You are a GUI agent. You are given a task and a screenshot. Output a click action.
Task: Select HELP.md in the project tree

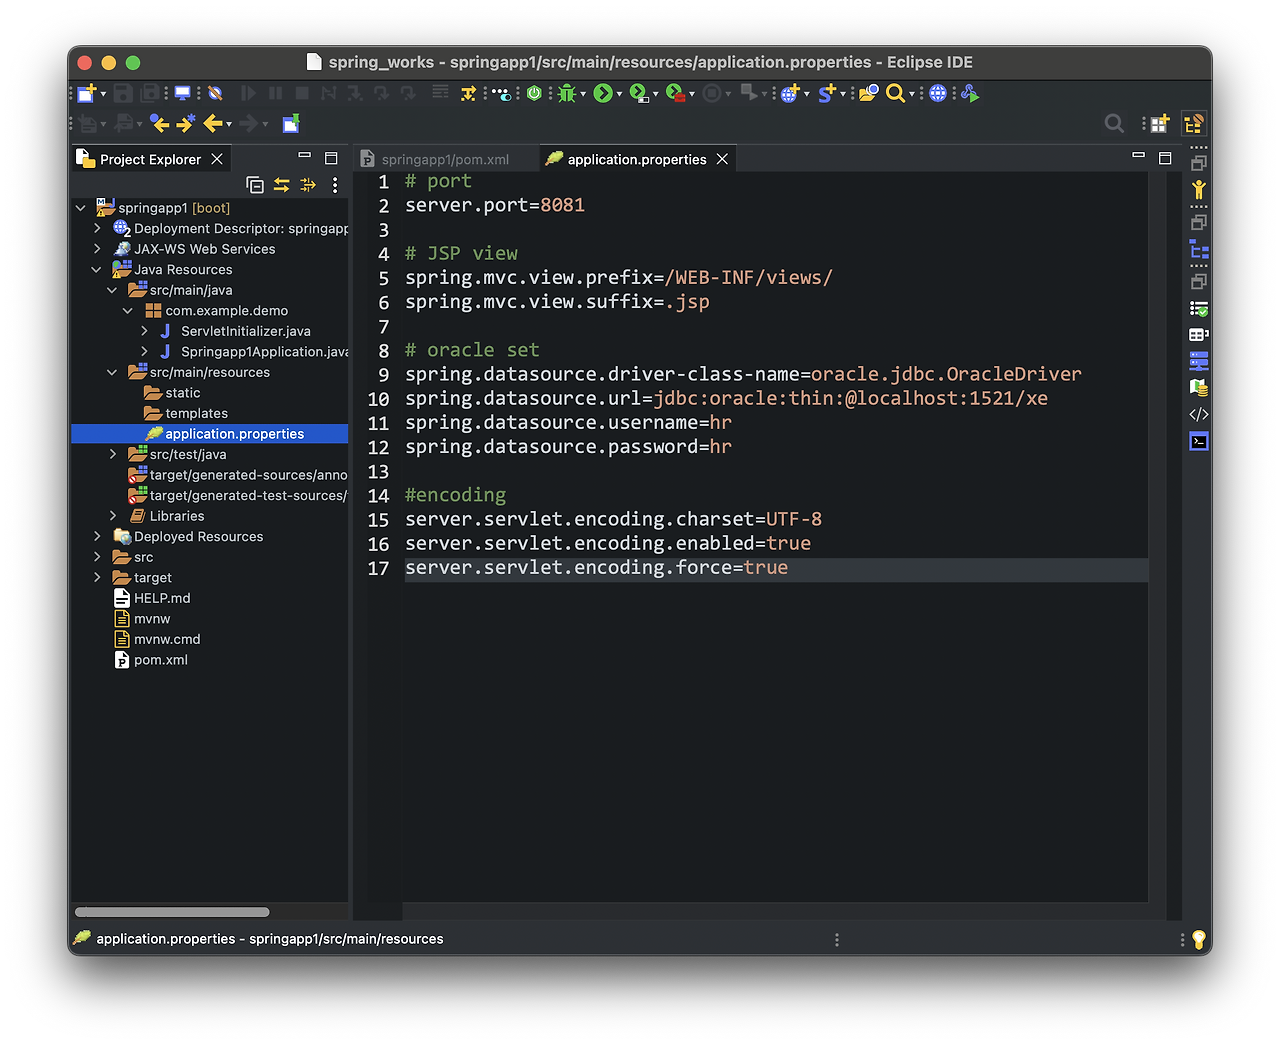coord(162,598)
